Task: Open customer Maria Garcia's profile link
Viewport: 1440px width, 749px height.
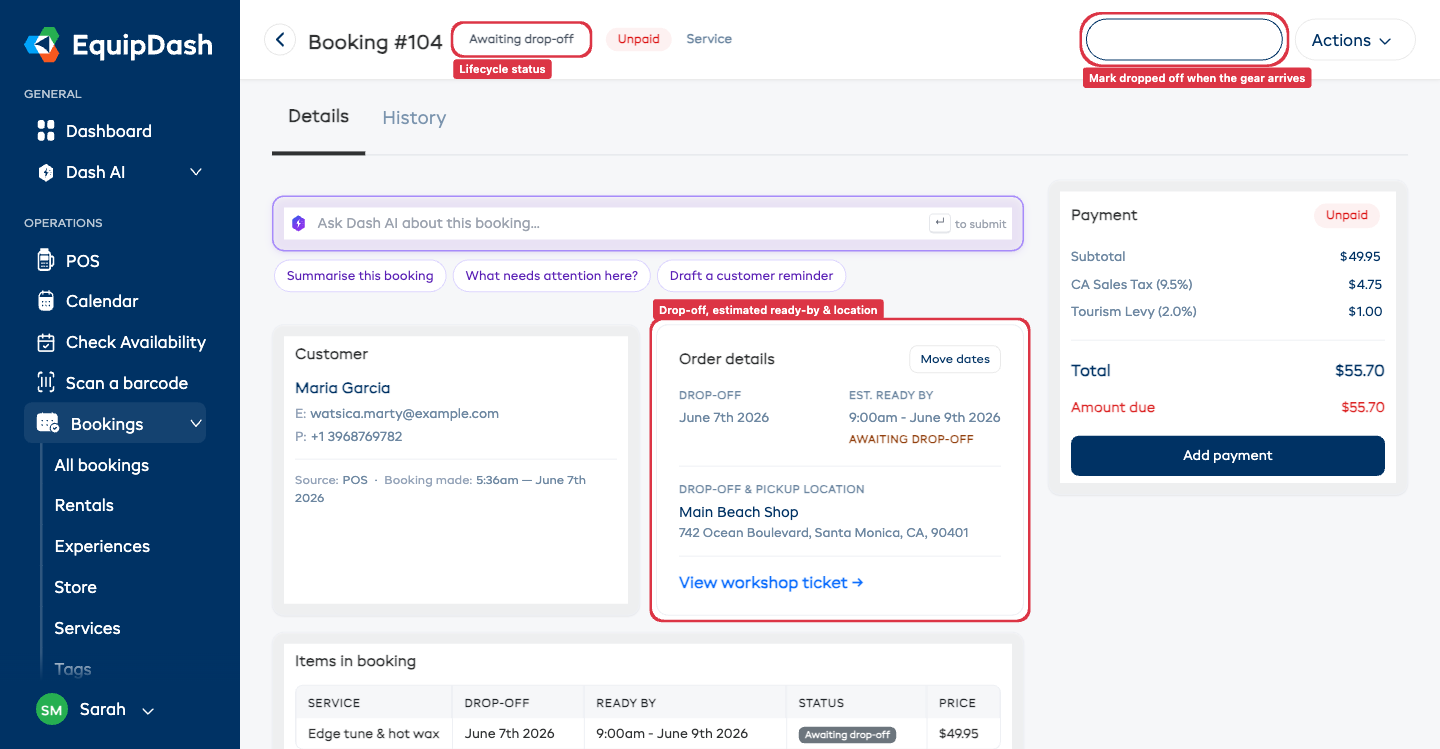Action: pyautogui.click(x=343, y=388)
